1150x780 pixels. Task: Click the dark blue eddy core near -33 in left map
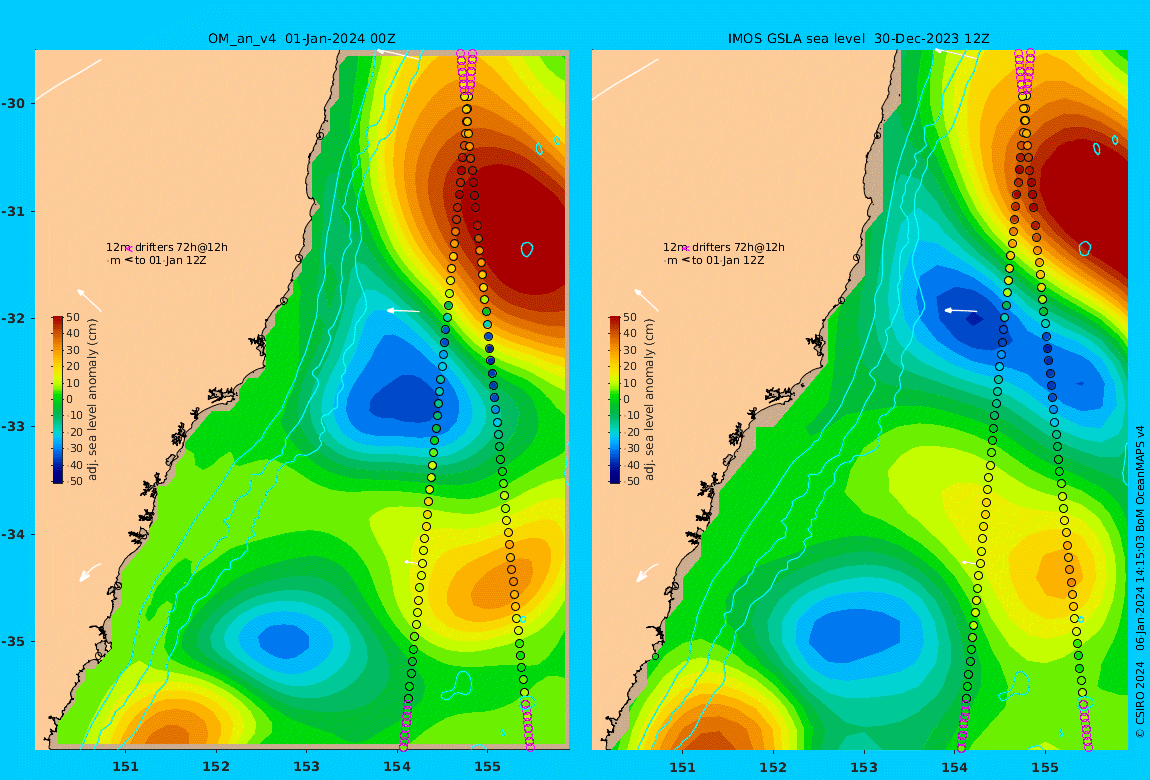[x=405, y=400]
